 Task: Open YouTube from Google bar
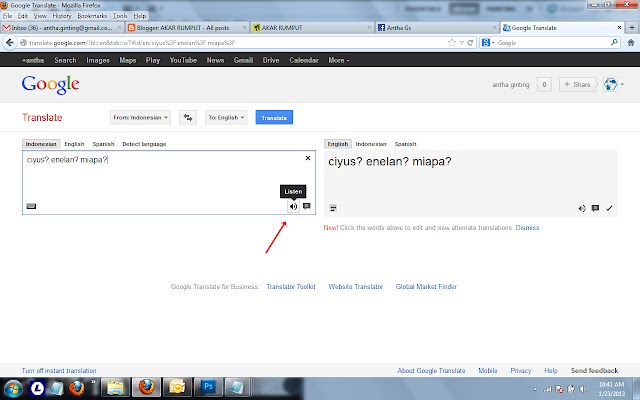tap(183, 60)
